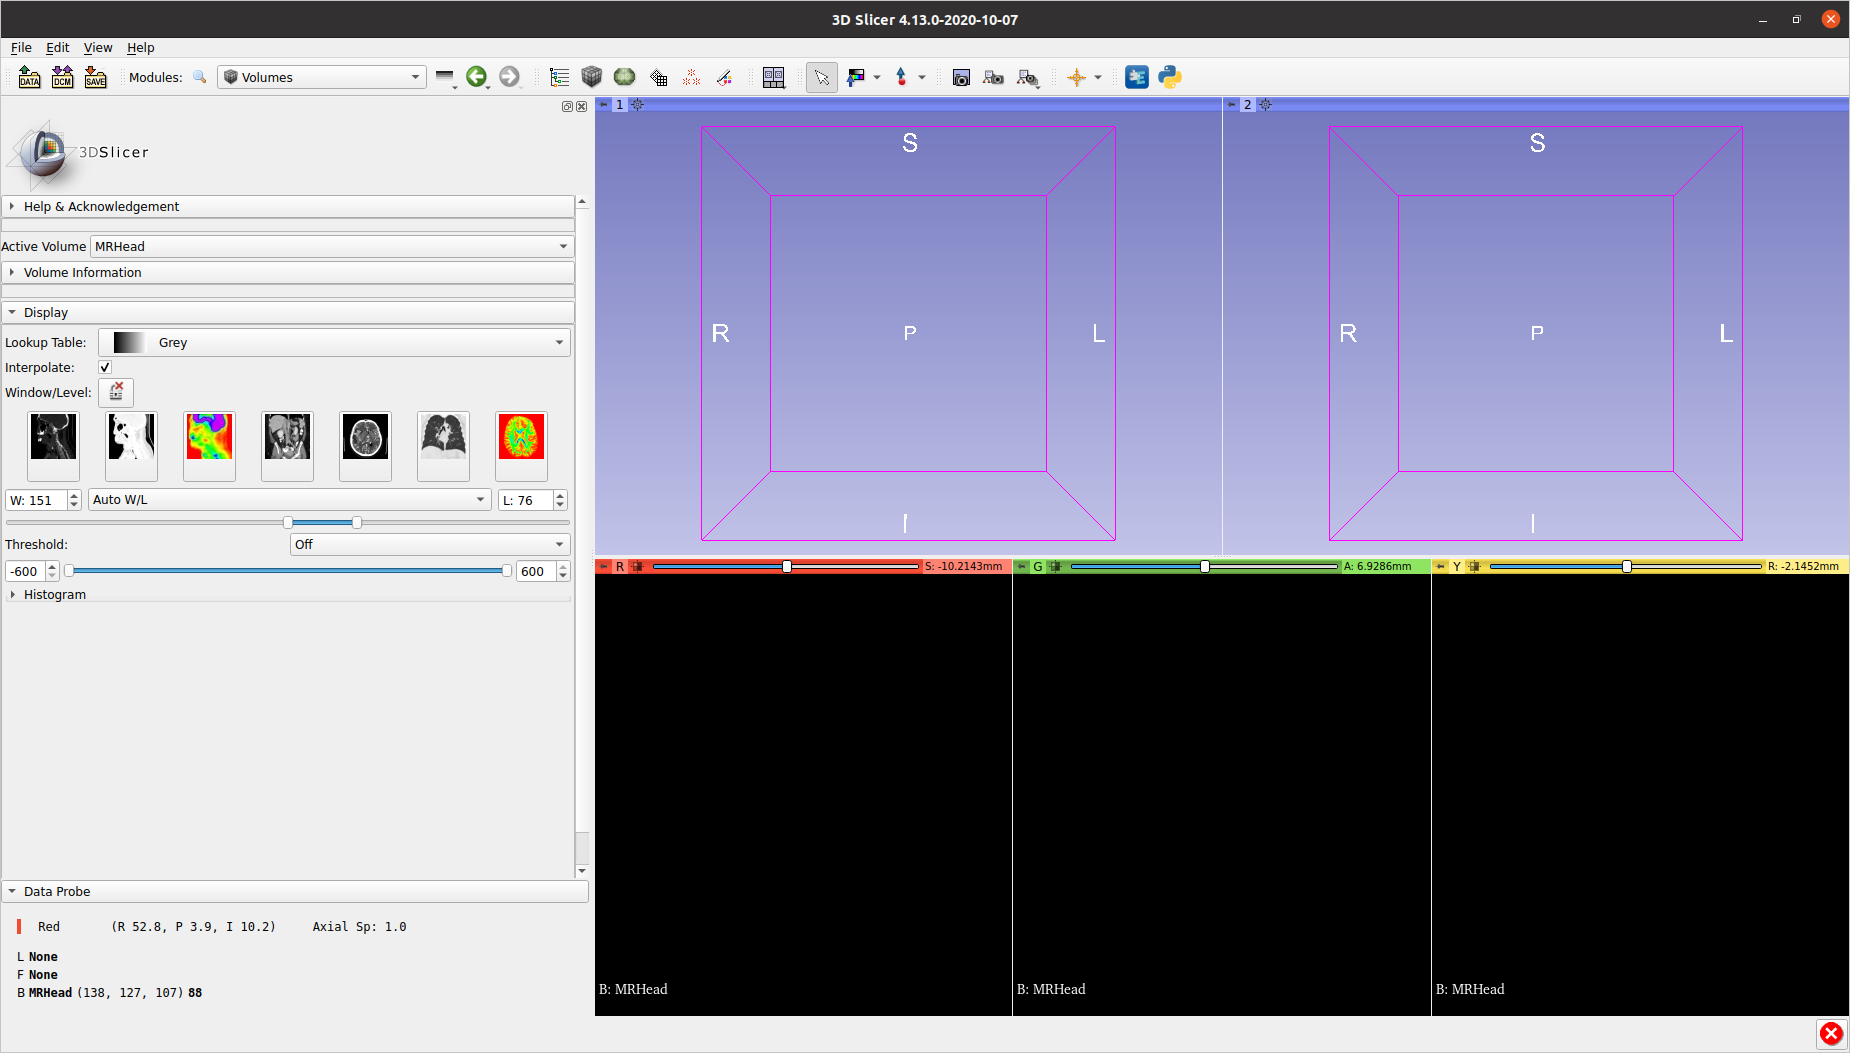This screenshot has width=1850, height=1053.
Task: Click the Save data icon
Action: point(95,77)
